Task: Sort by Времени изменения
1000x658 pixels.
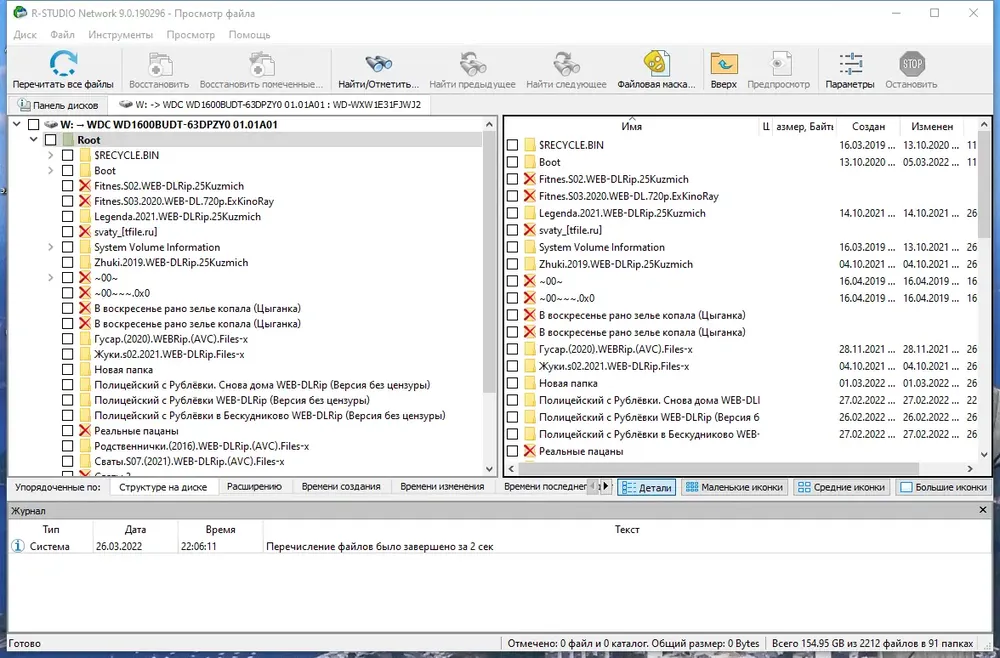Action: (x=442, y=486)
